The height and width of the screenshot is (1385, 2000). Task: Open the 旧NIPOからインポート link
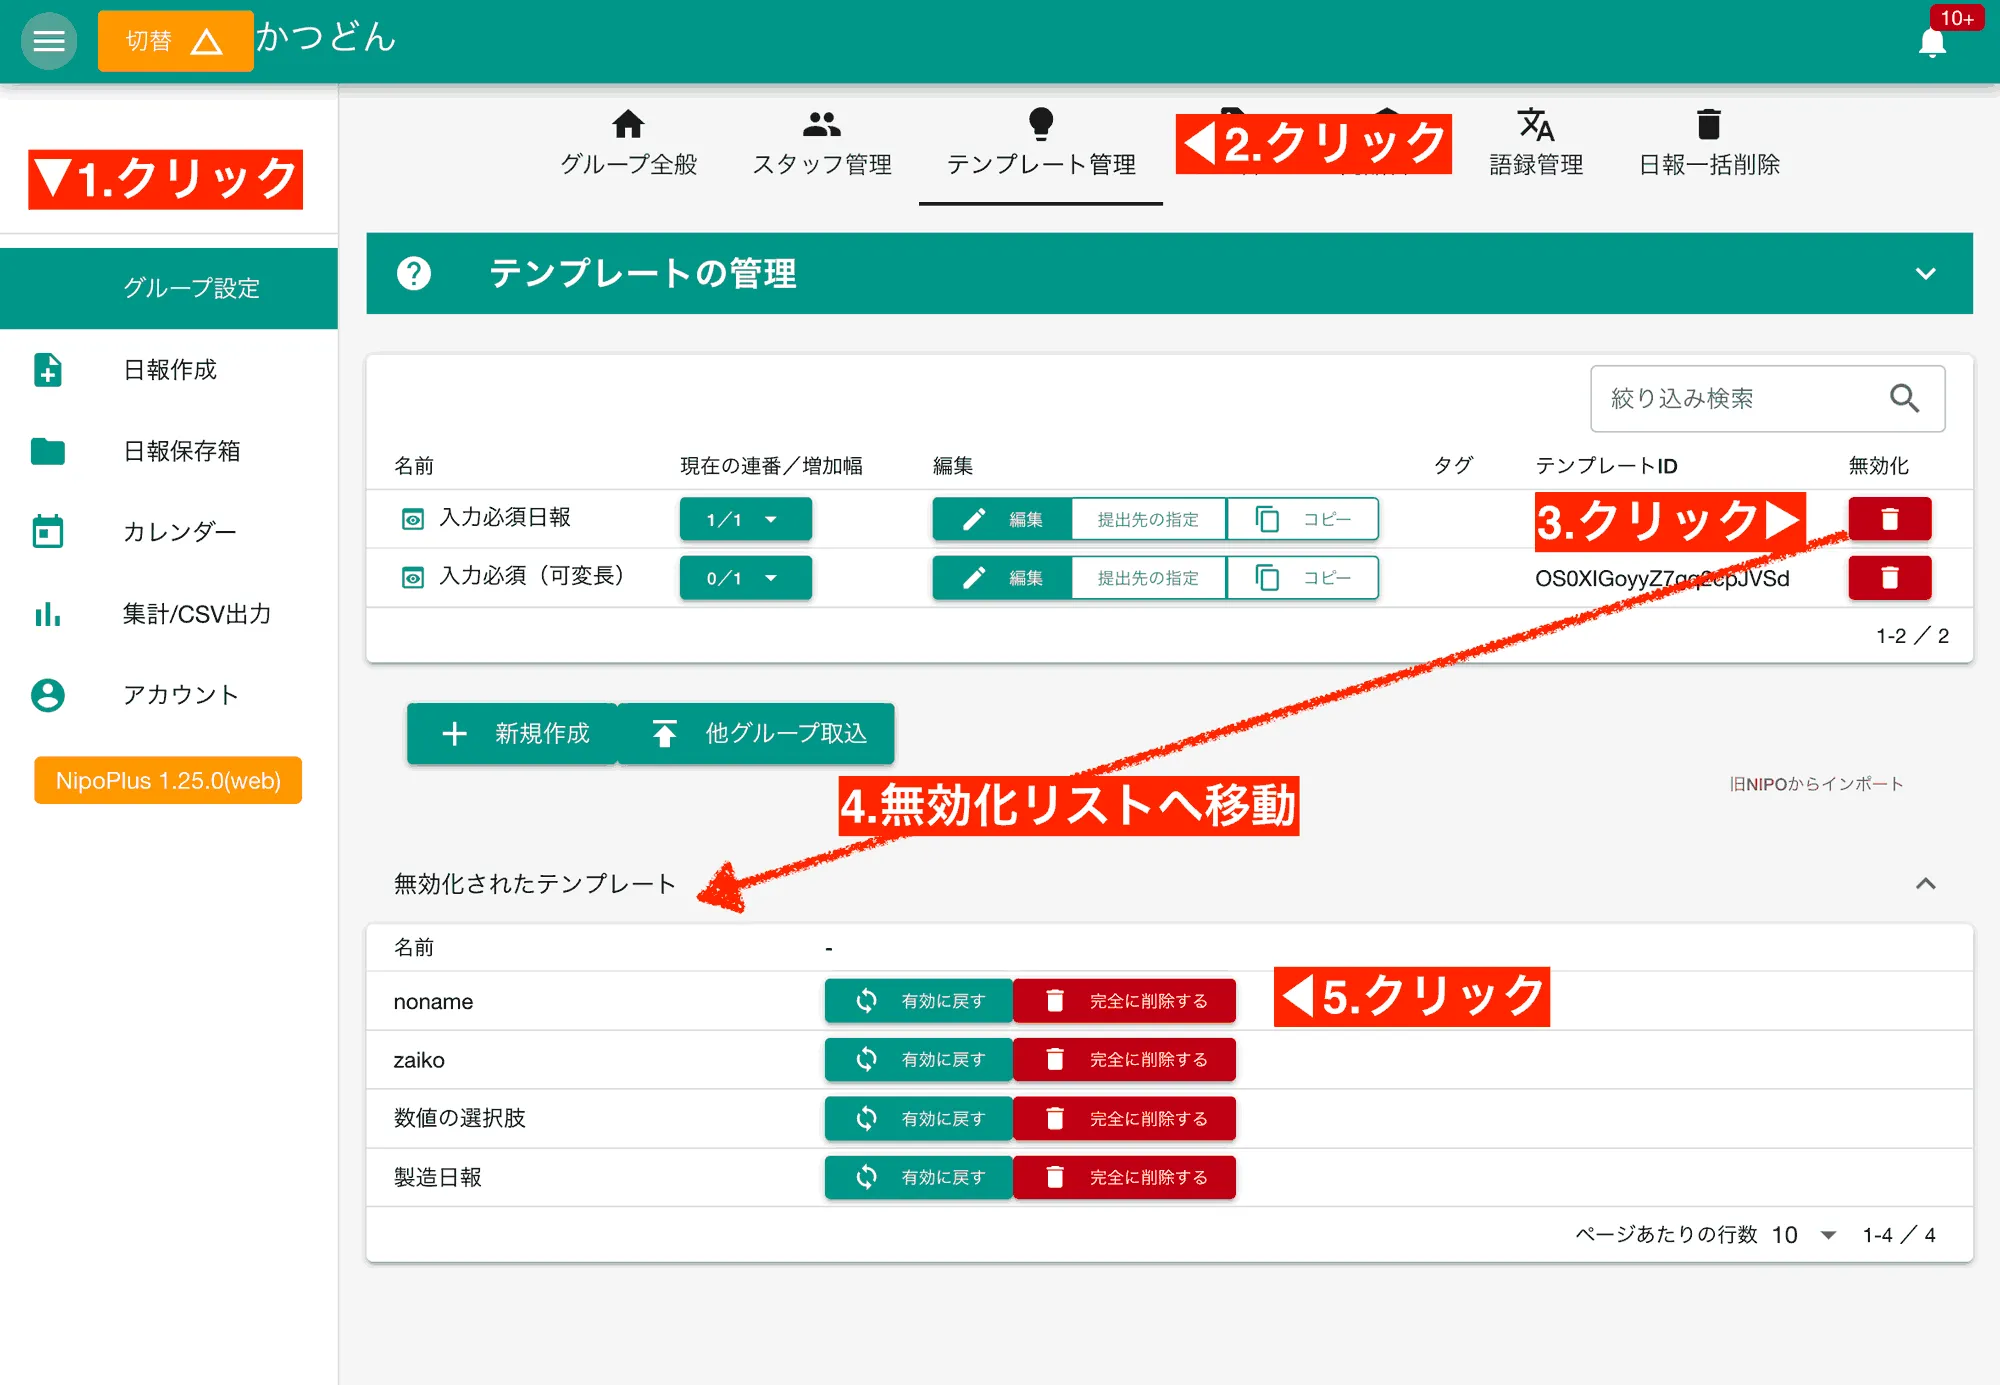1815,784
